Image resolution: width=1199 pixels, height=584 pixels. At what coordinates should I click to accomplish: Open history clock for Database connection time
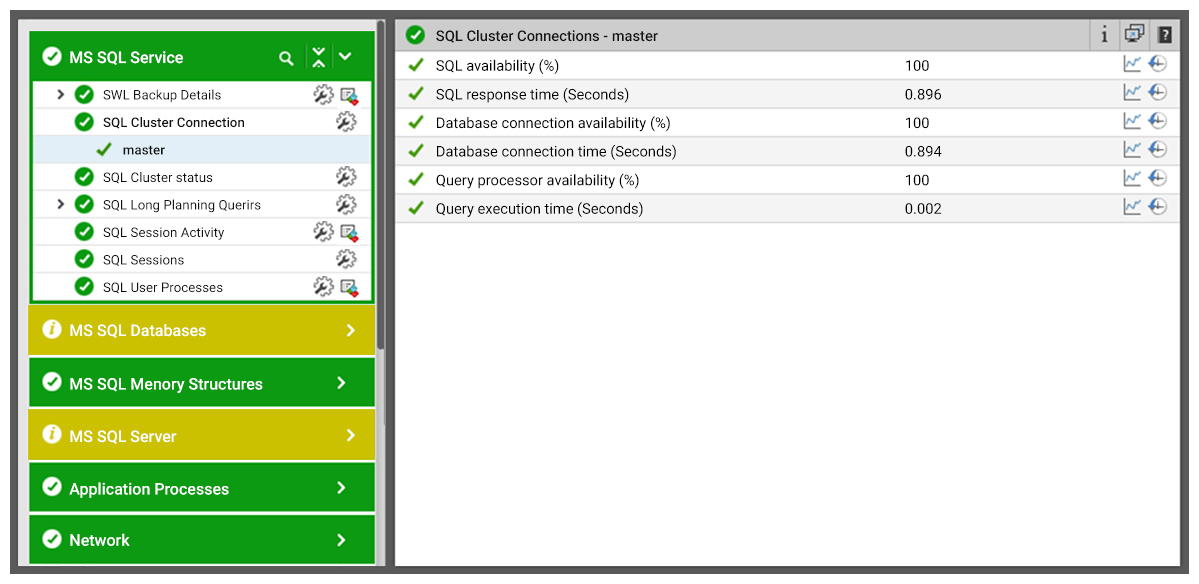pyautogui.click(x=1158, y=150)
